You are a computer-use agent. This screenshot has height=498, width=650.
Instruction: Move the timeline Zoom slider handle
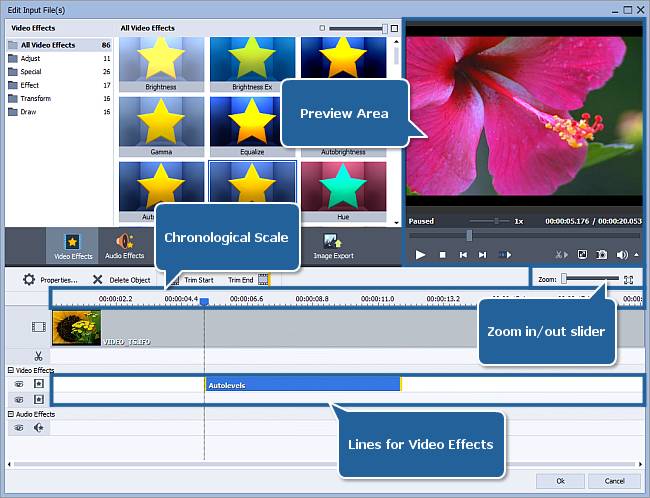tap(564, 279)
